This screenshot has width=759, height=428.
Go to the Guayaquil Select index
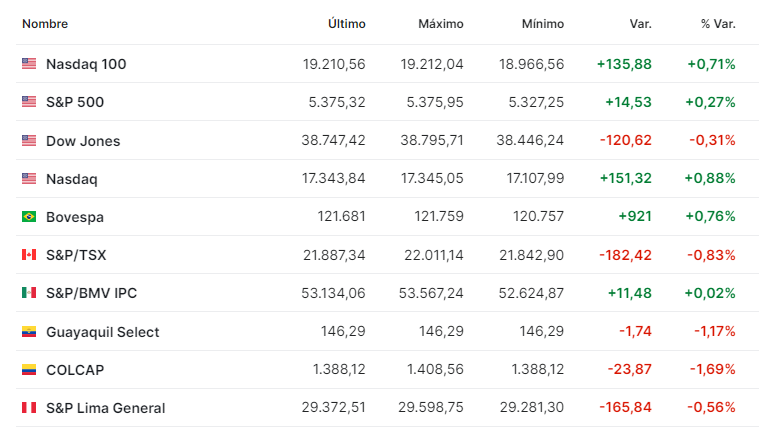pyautogui.click(x=103, y=332)
